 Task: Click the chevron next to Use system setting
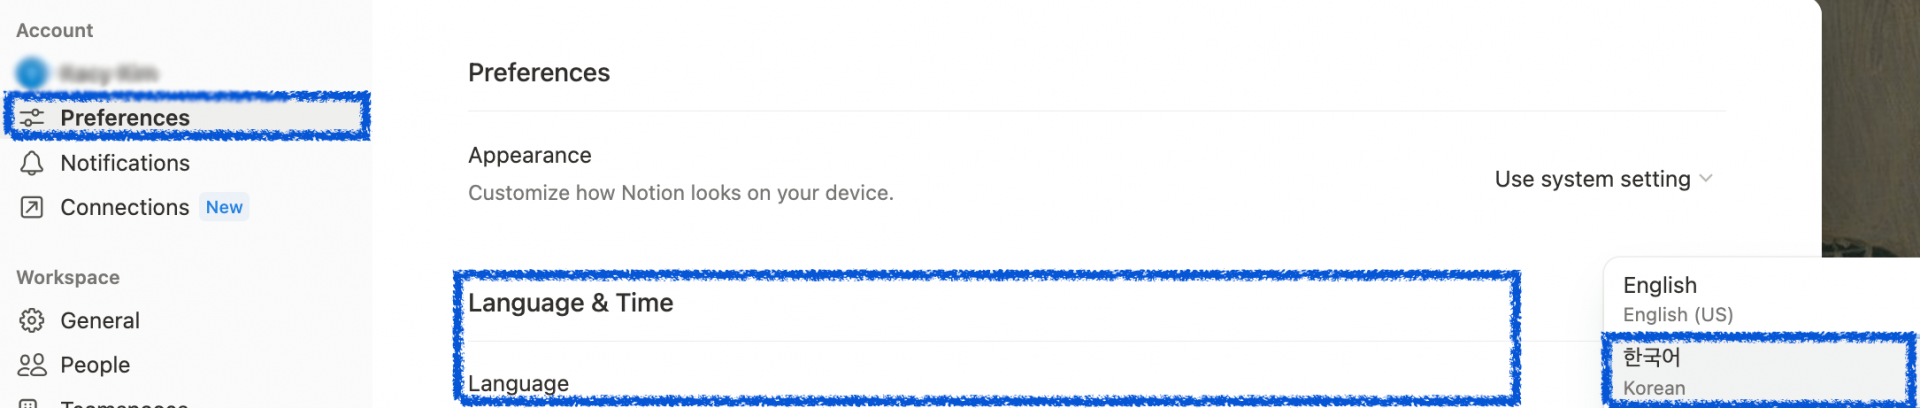pos(1706,179)
